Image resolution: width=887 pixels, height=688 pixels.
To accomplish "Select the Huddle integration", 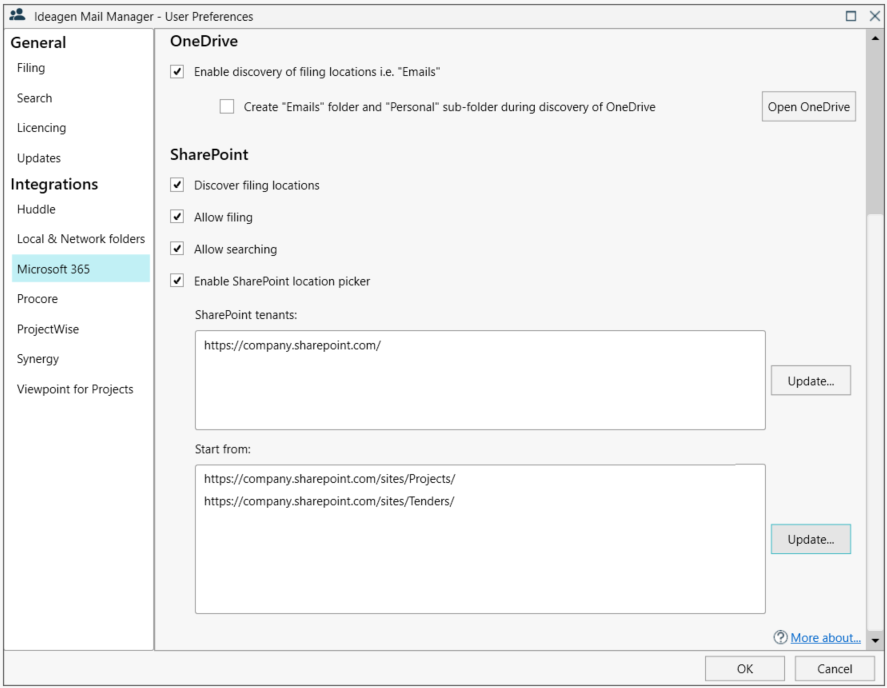I will point(38,208).
